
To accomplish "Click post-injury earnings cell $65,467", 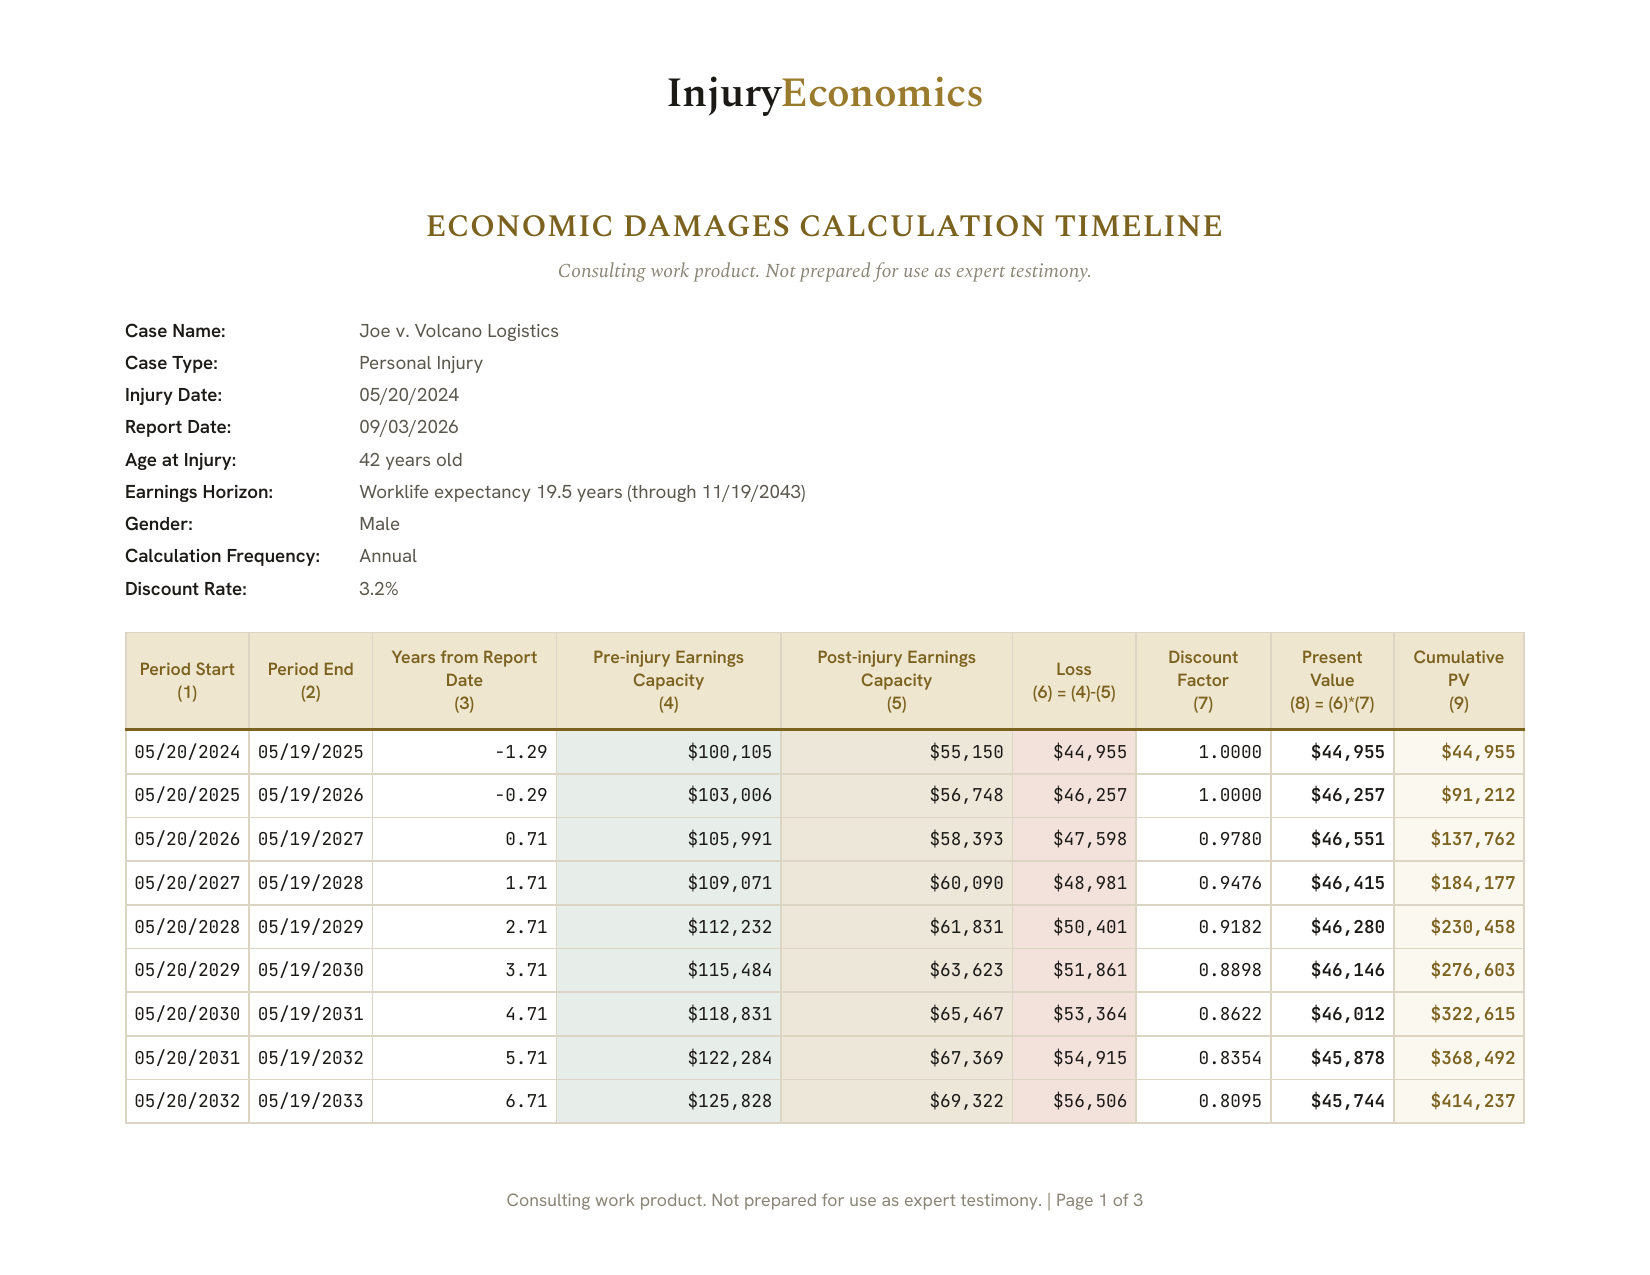I will pyautogui.click(x=897, y=1014).
